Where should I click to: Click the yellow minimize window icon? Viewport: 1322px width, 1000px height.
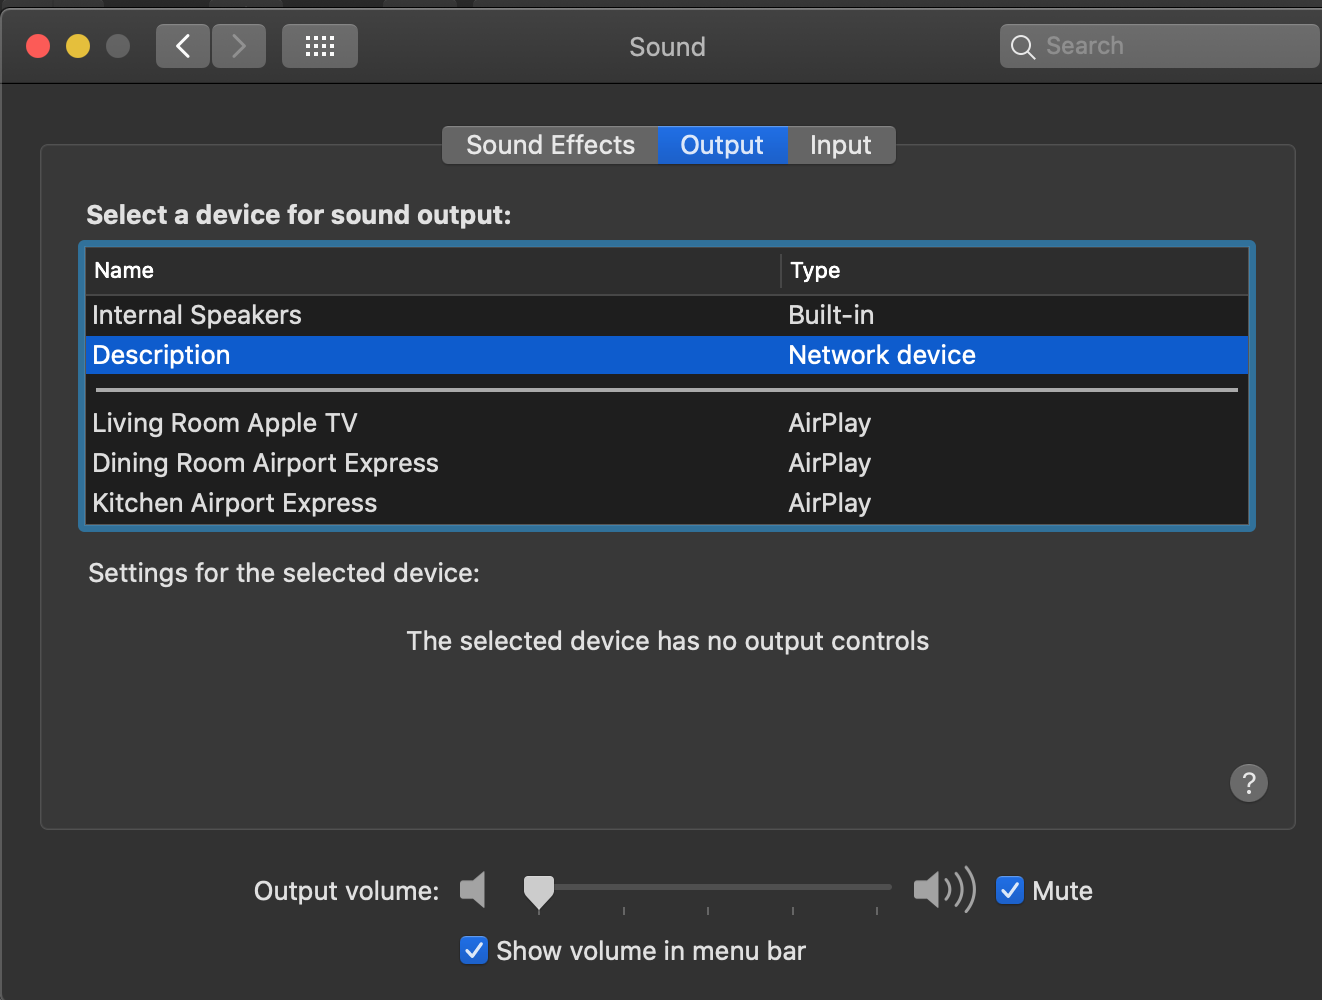tap(77, 45)
